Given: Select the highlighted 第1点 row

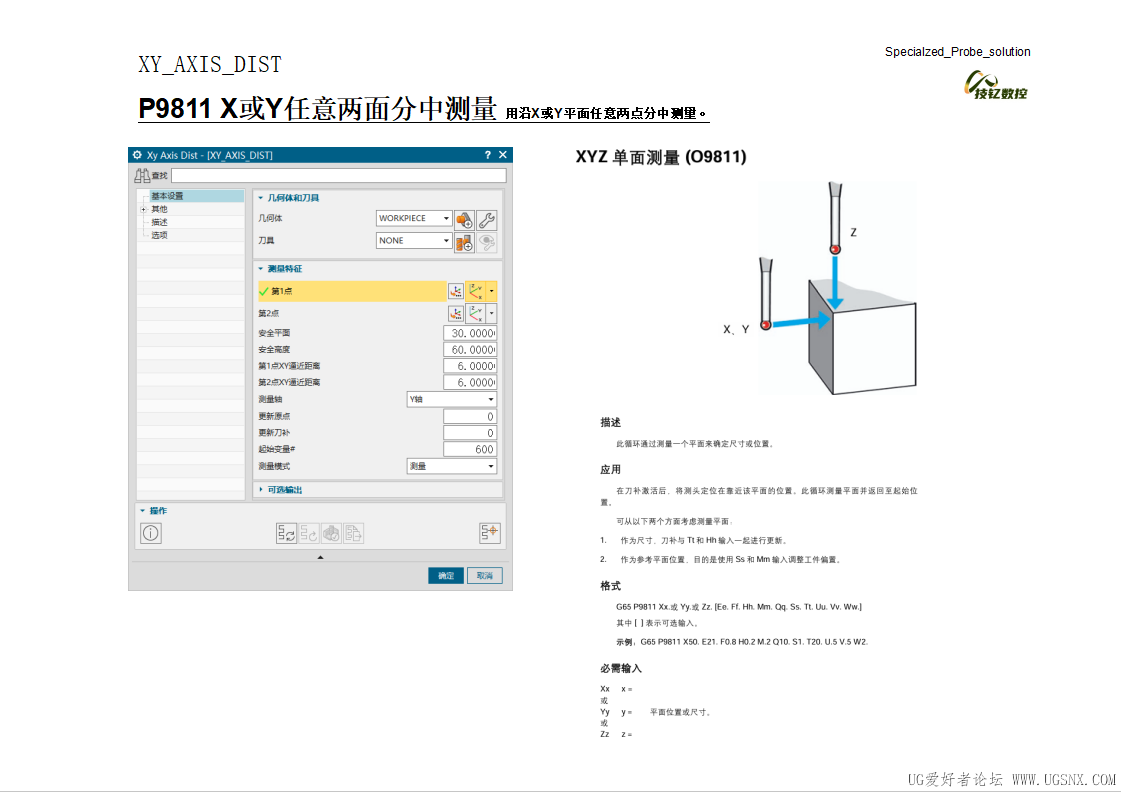Looking at the screenshot, I should (x=351, y=291).
